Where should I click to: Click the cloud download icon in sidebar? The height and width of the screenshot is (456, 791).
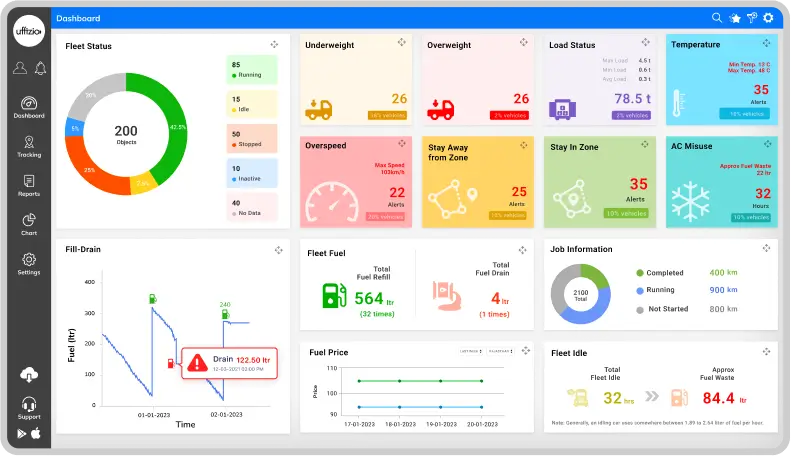tap(29, 375)
